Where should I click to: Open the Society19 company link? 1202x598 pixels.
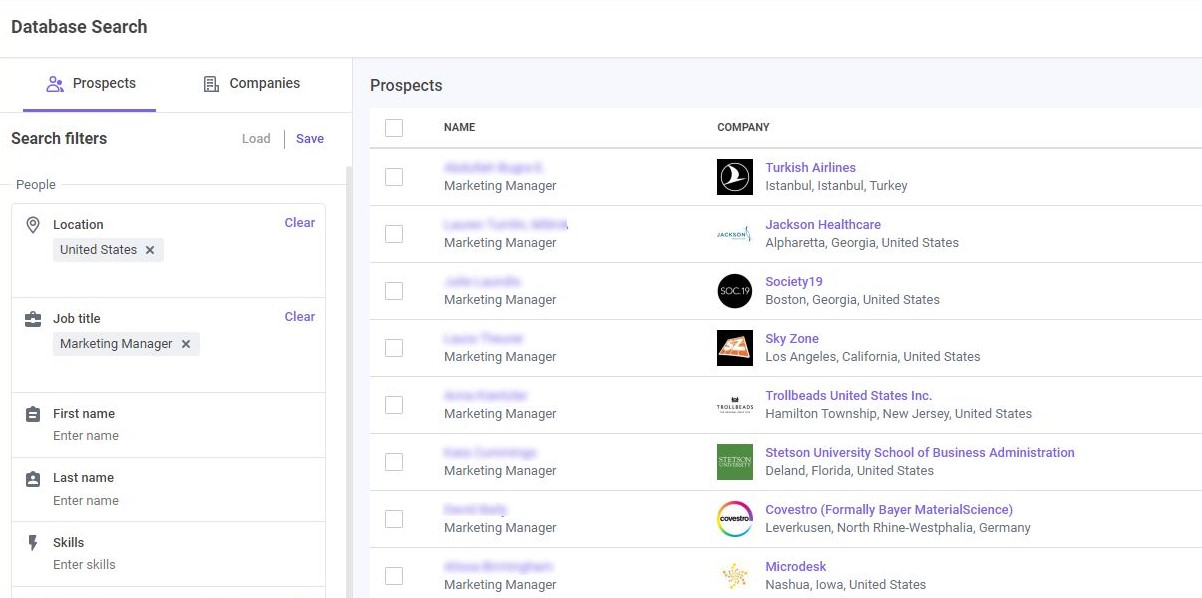pyautogui.click(x=794, y=282)
